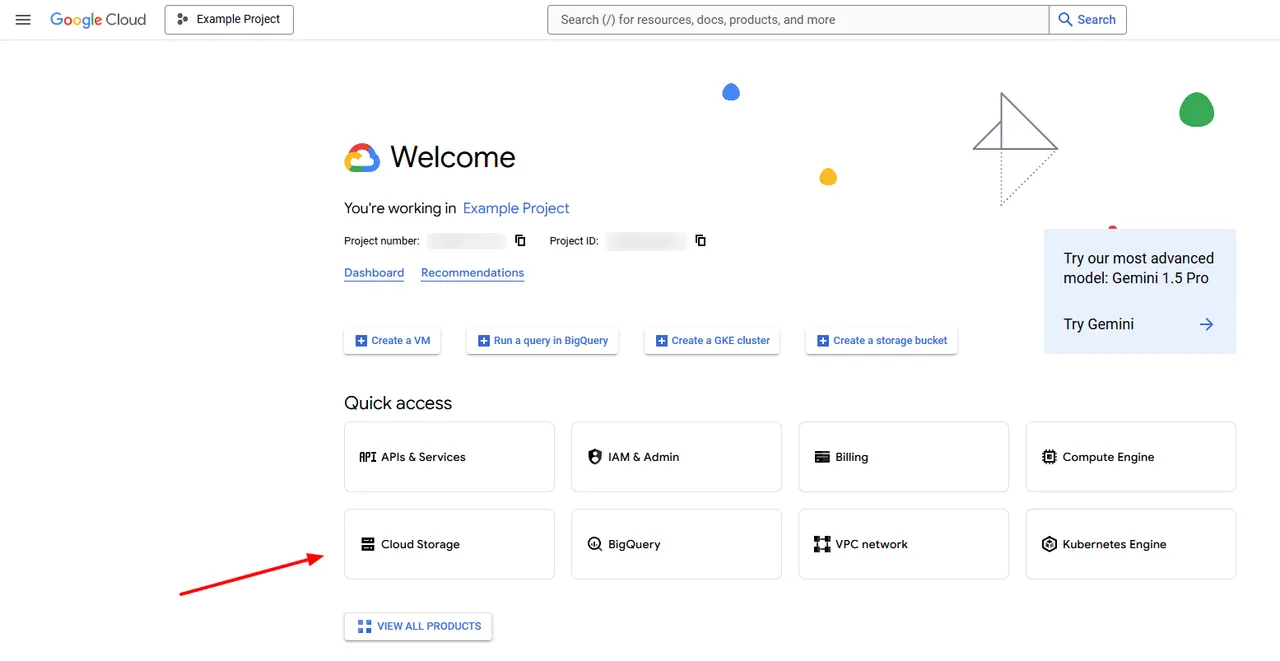Open the VPC network card

pos(903,544)
